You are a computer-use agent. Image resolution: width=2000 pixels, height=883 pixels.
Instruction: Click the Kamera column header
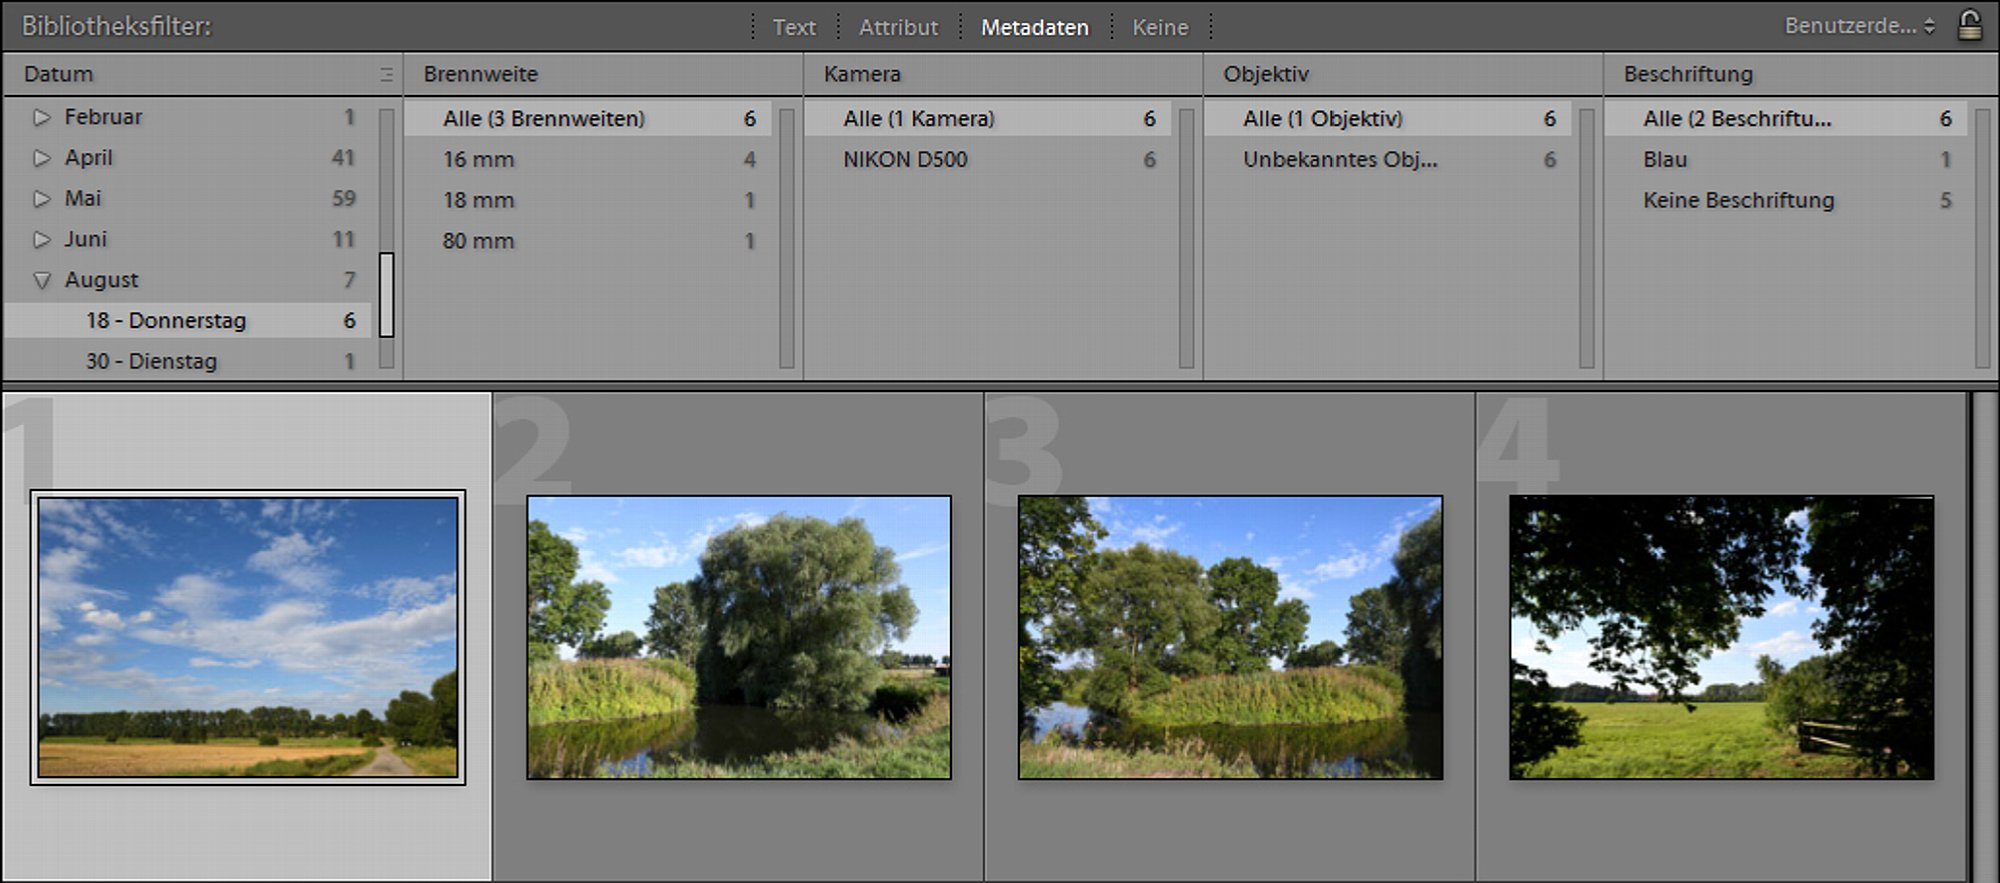tap(1003, 74)
